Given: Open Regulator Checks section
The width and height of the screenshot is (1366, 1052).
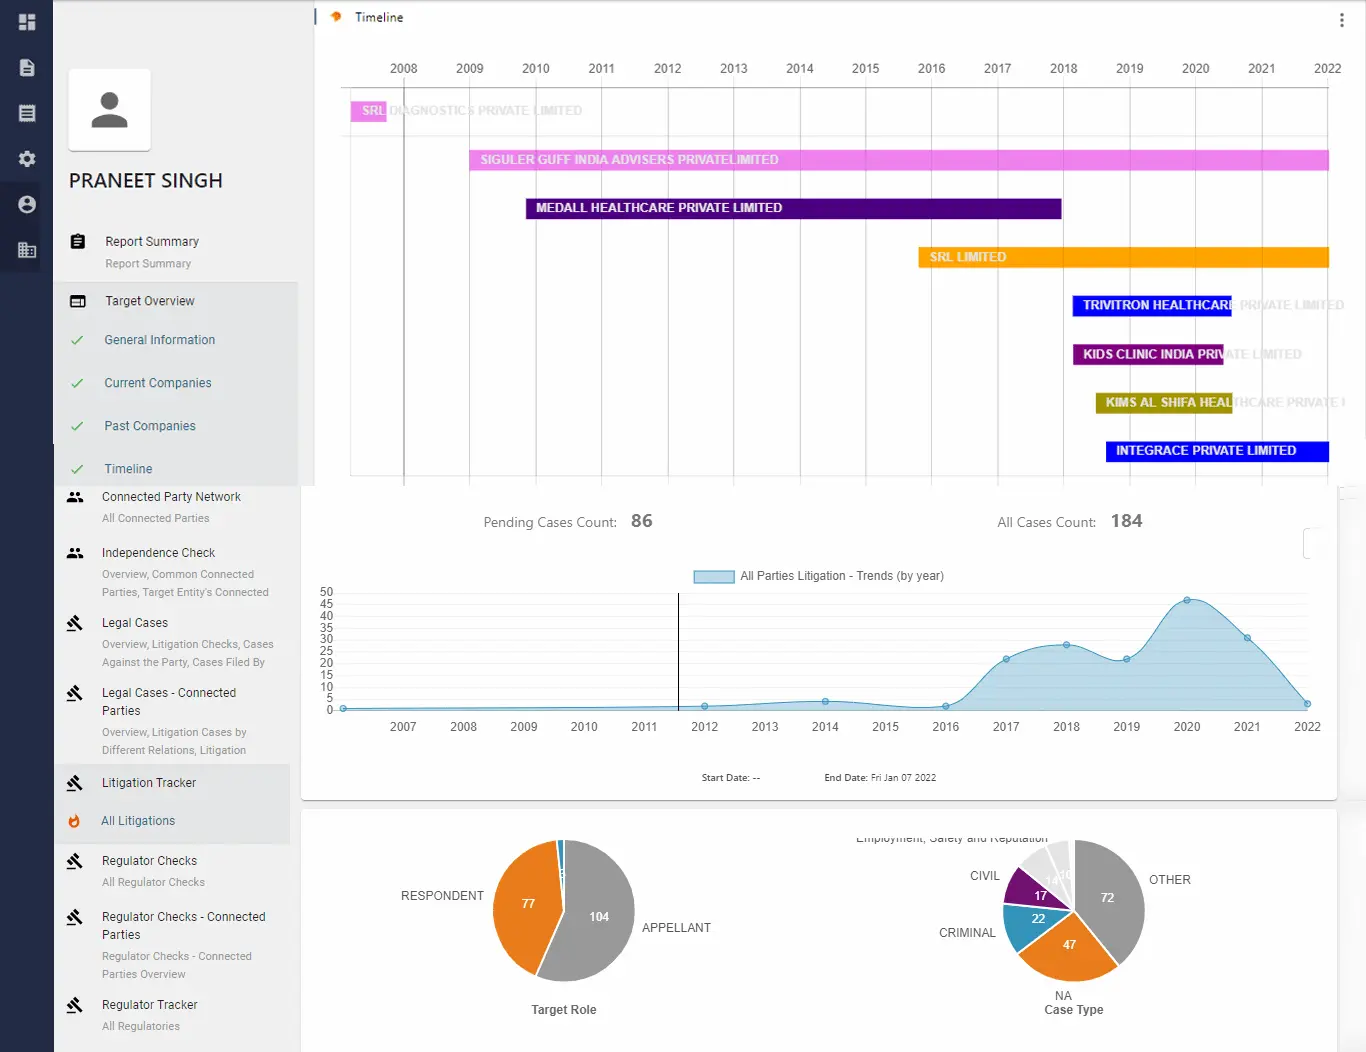Looking at the screenshot, I should 149,861.
